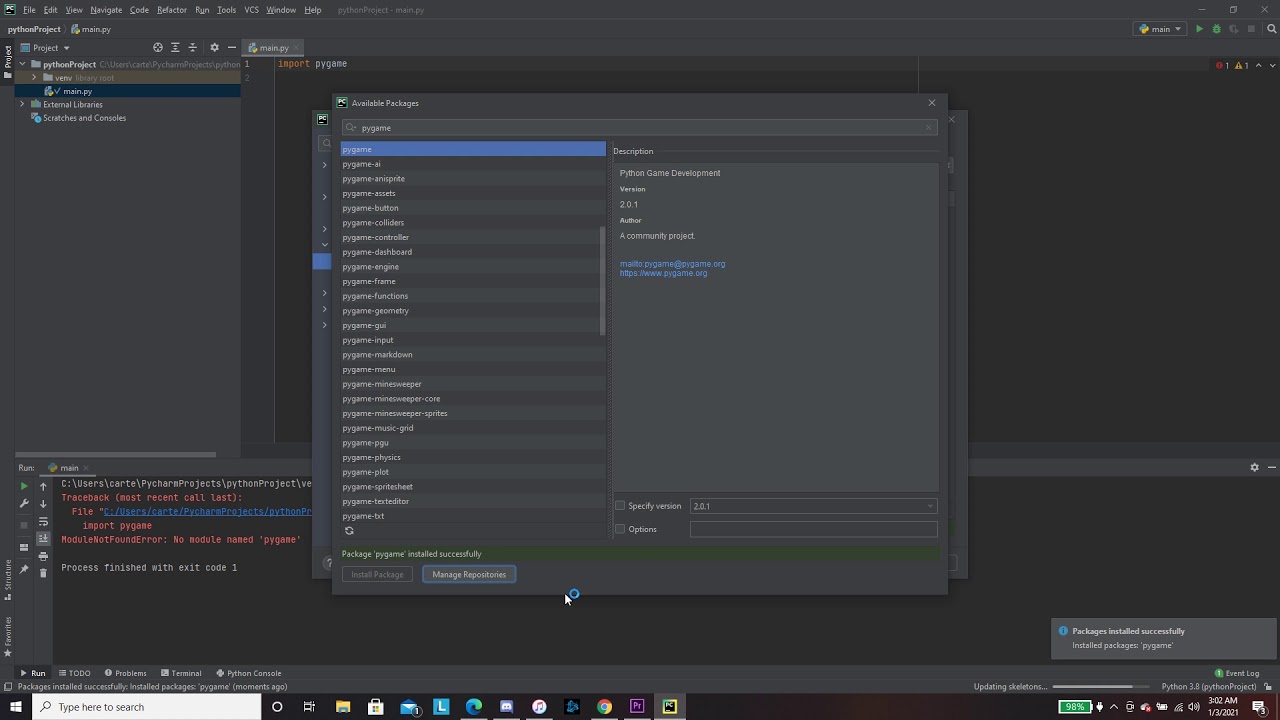
Task: Click the Manage Repositories button
Action: (469, 575)
